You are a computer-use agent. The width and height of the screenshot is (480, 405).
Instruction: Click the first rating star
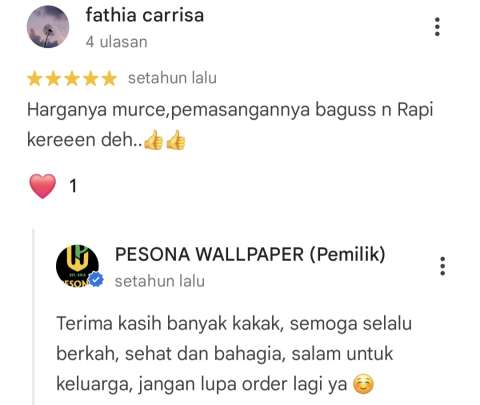[x=34, y=79]
